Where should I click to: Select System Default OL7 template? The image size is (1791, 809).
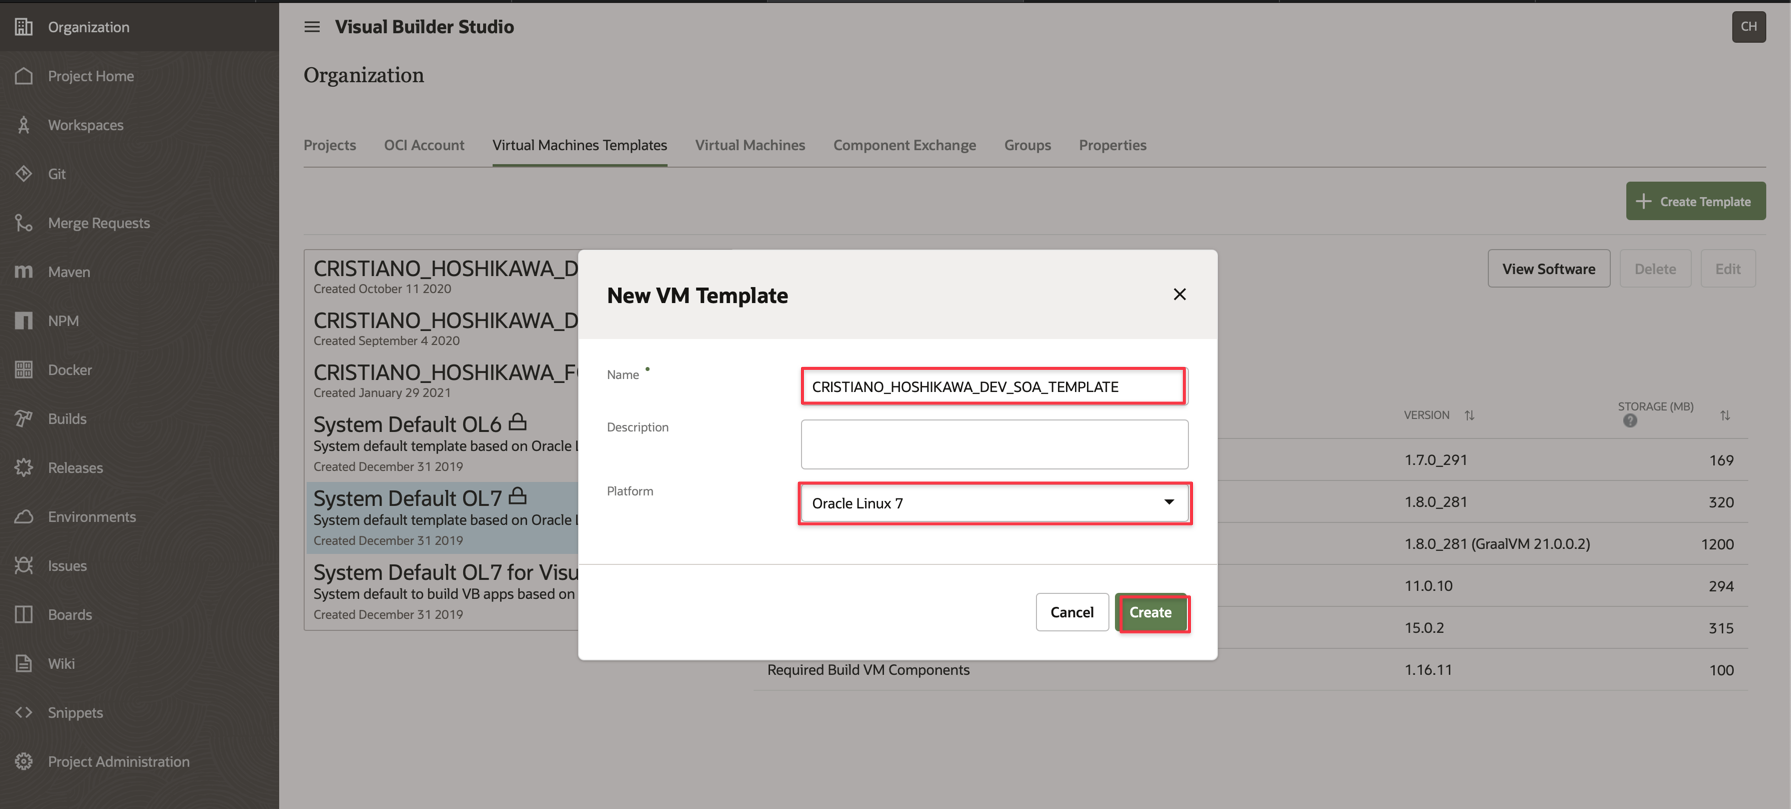click(442, 517)
